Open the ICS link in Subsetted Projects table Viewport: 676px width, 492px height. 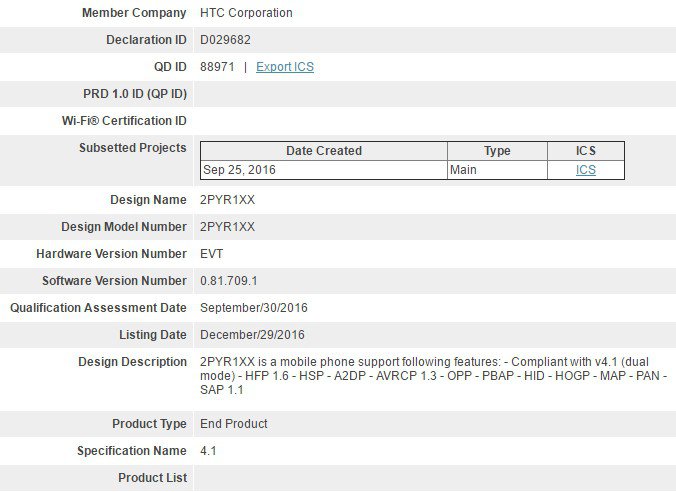(x=585, y=170)
